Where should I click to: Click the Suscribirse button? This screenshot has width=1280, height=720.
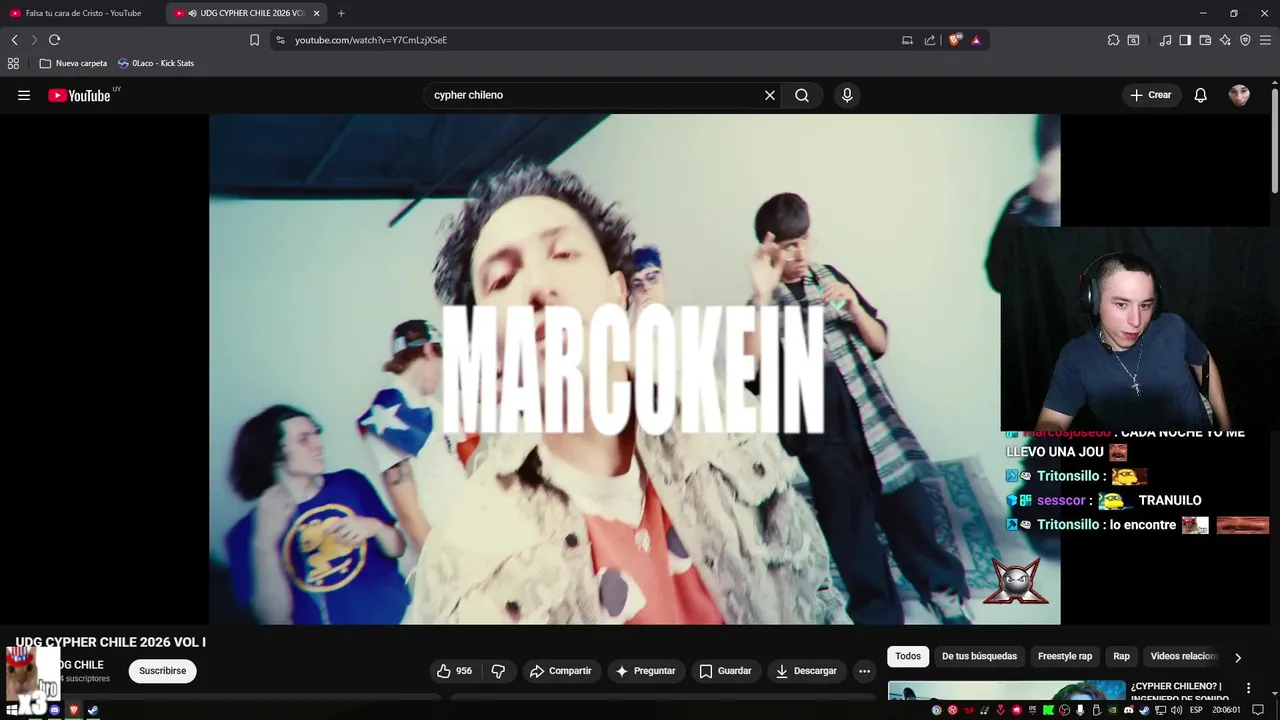(x=162, y=671)
